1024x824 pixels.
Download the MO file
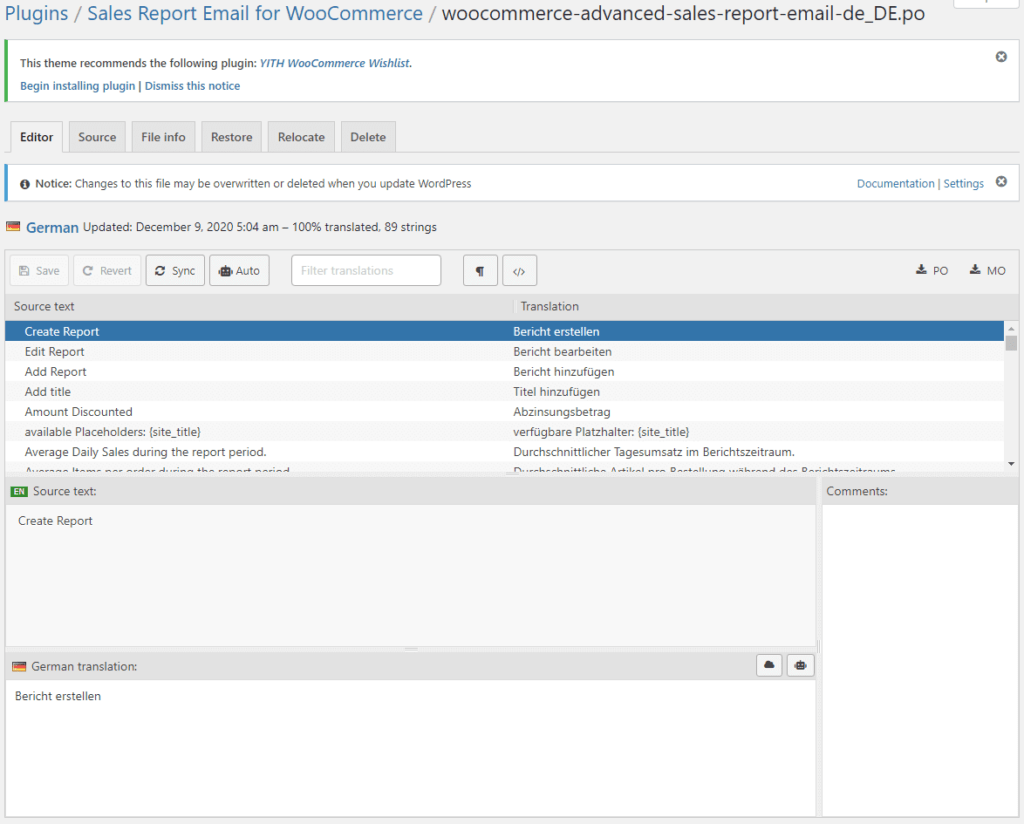click(986, 270)
